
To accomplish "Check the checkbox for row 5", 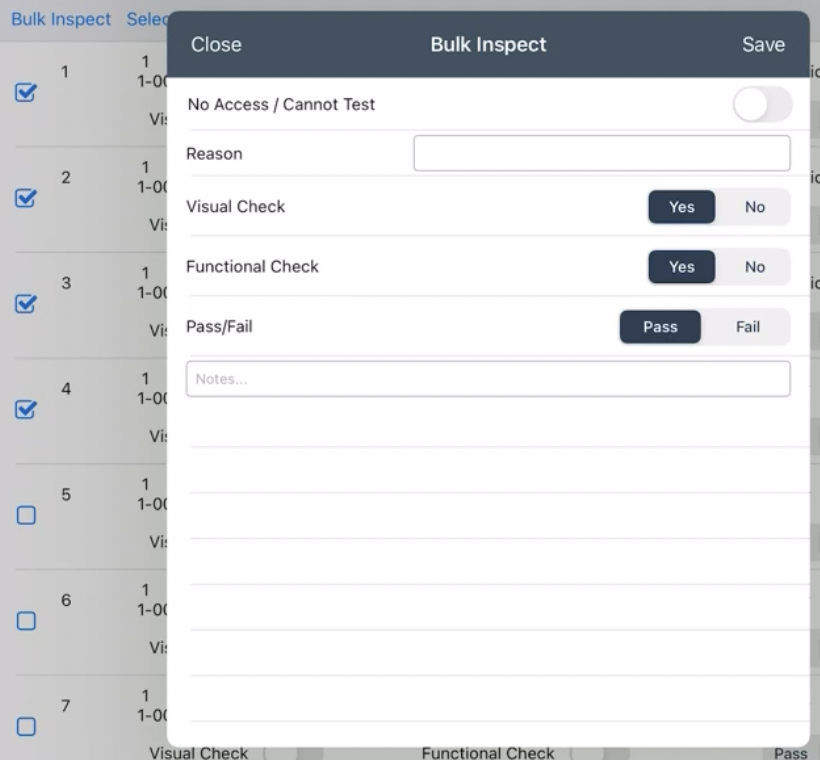I will click(x=26, y=515).
